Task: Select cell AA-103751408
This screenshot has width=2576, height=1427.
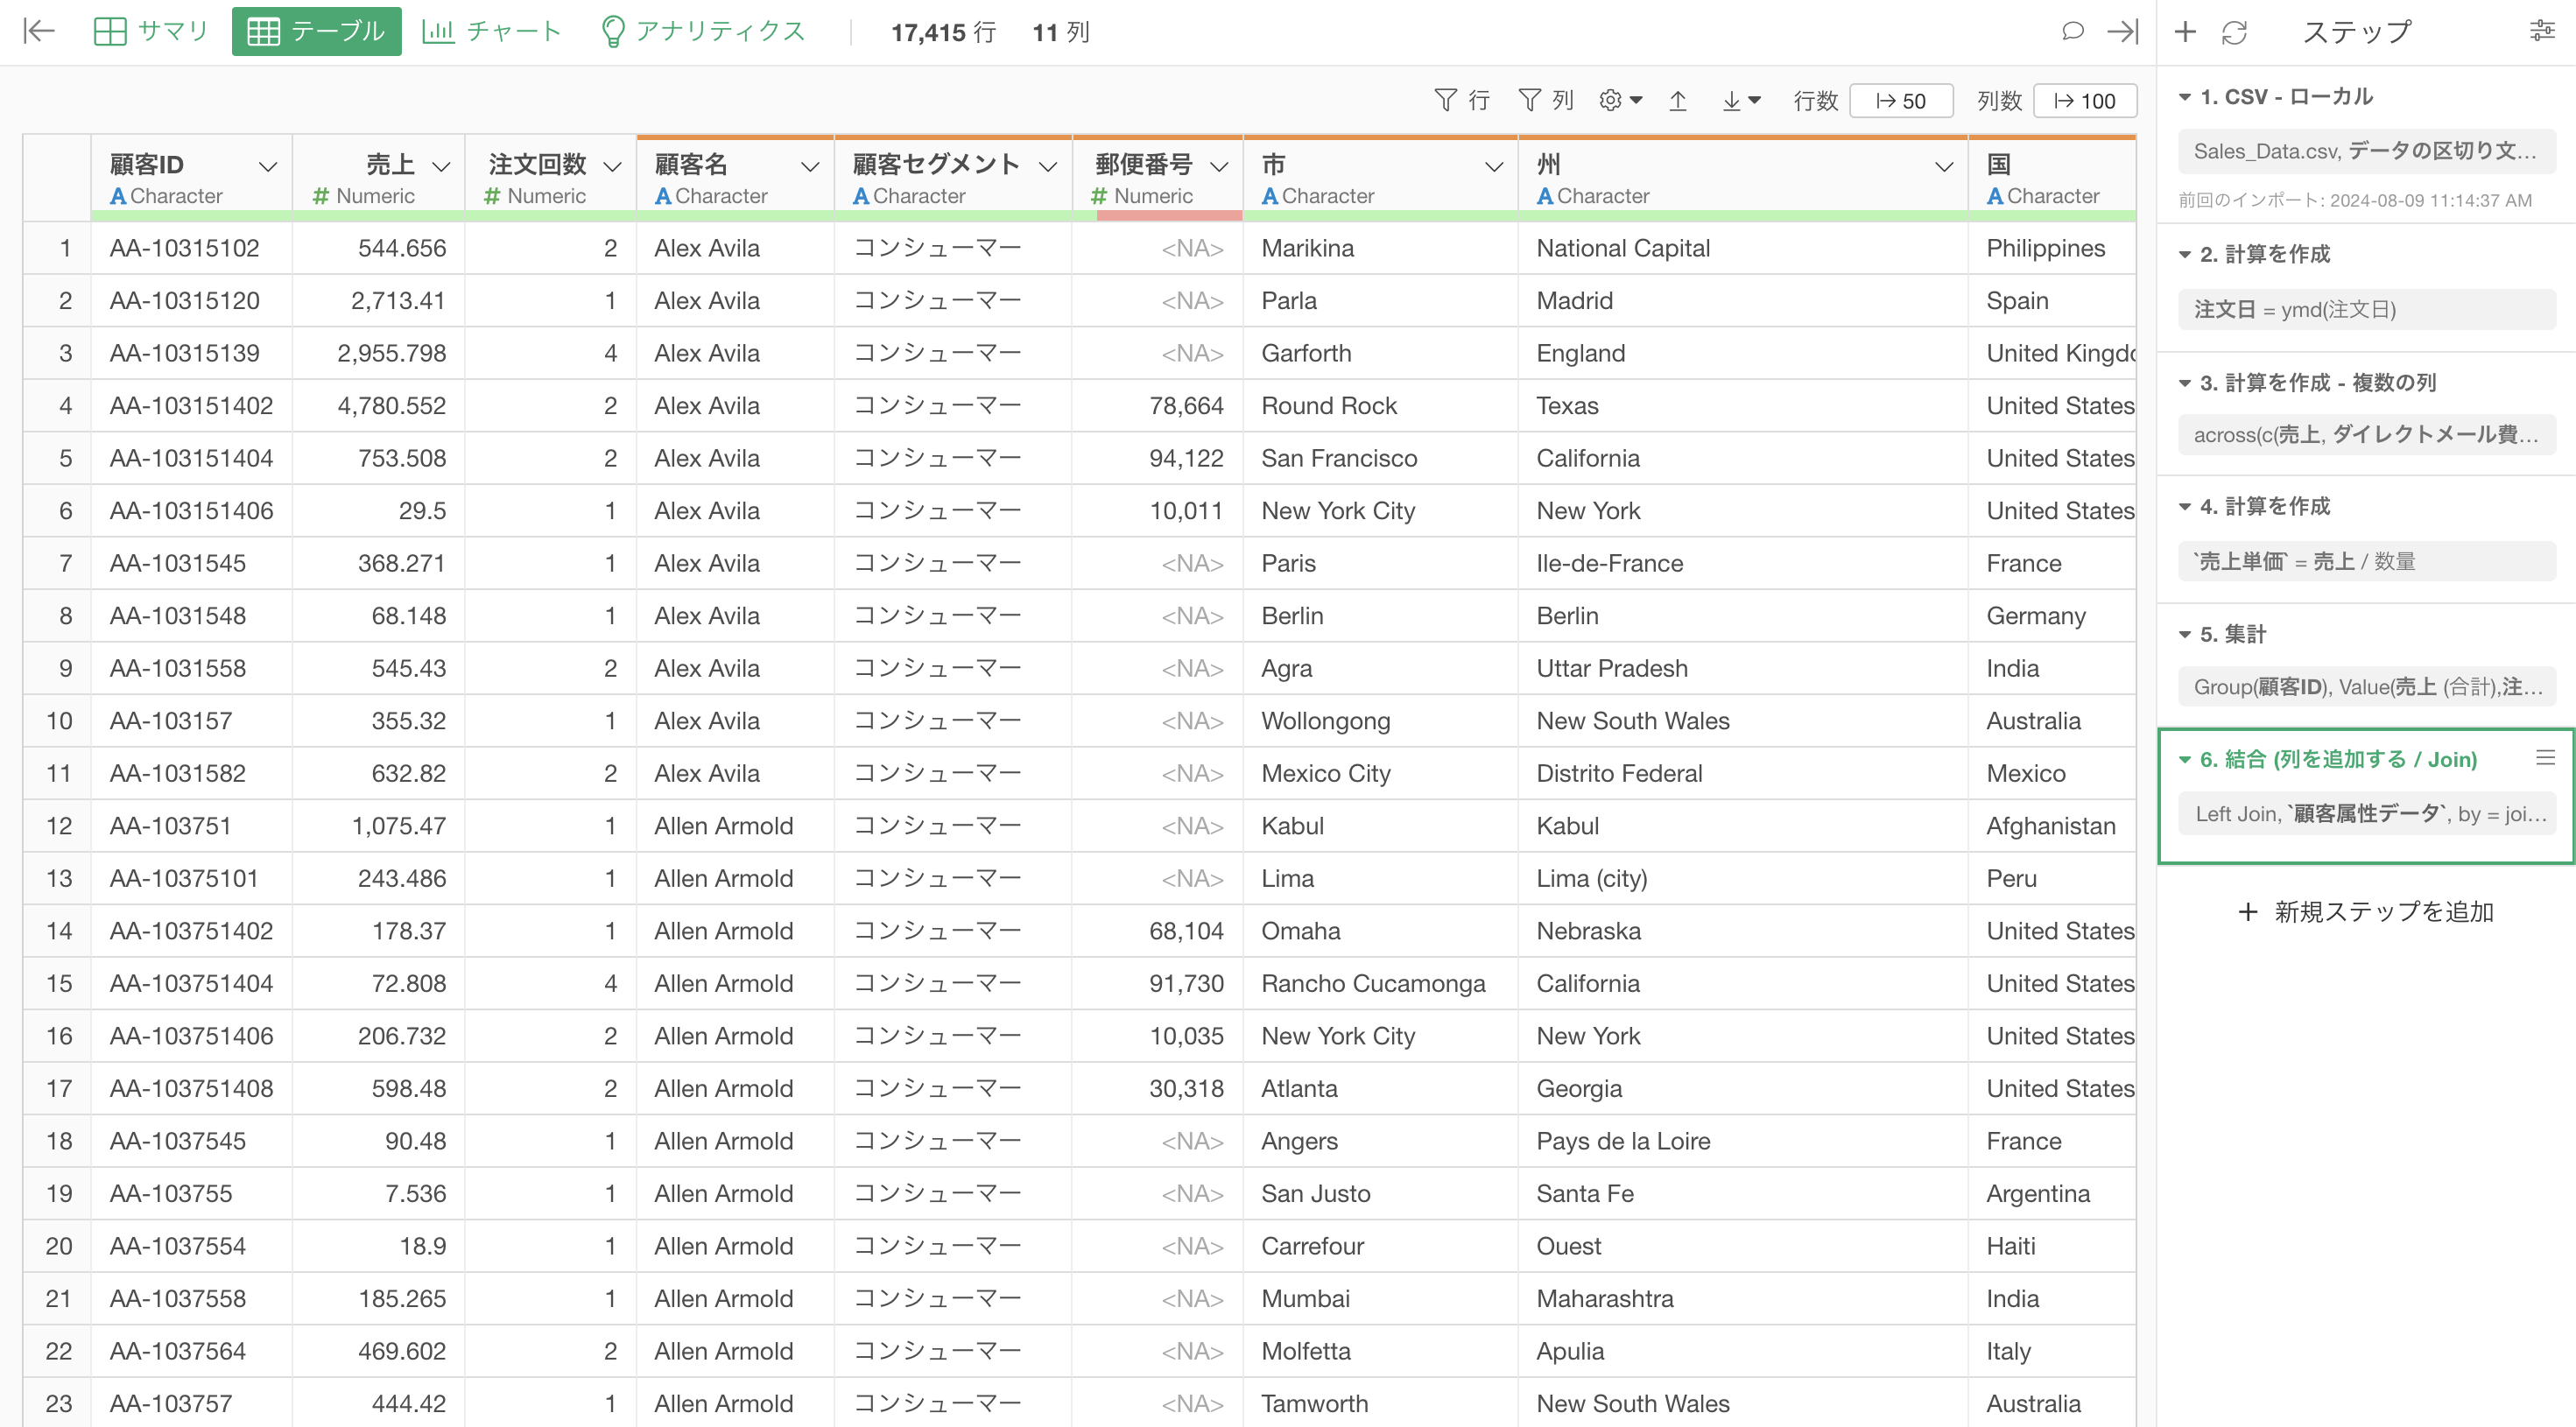Action: click(x=192, y=1088)
